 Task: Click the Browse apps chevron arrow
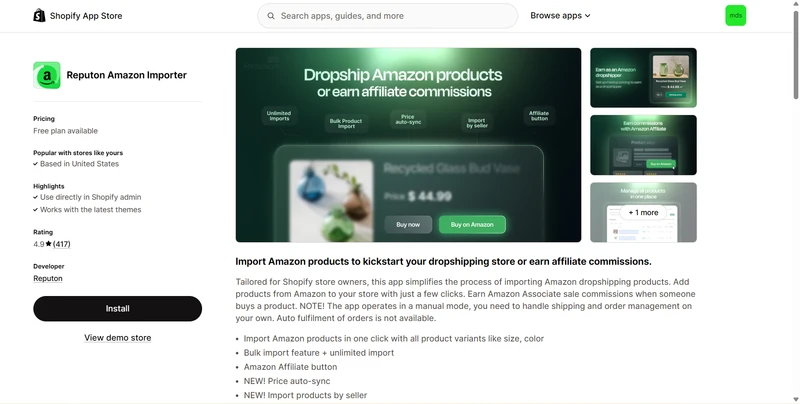coord(587,16)
